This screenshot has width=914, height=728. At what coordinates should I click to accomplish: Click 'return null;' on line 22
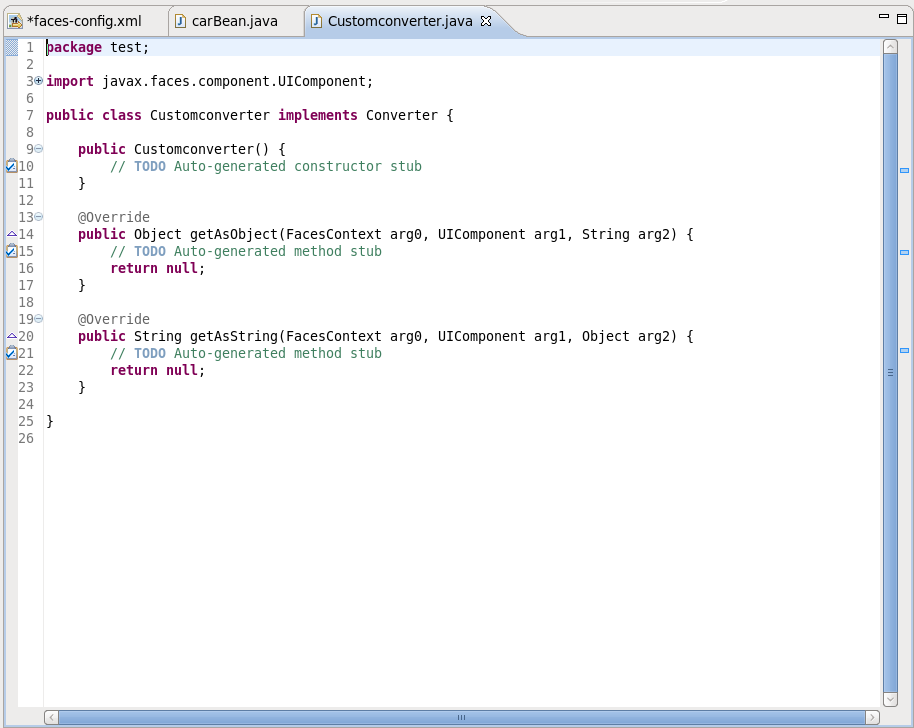pos(157,370)
